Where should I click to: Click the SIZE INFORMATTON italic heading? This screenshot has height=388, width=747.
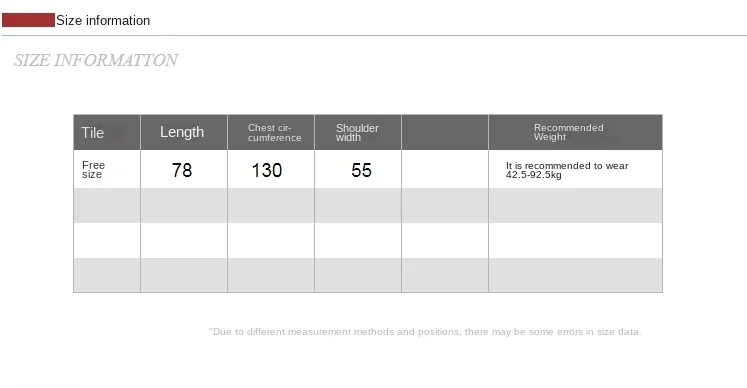[96, 60]
